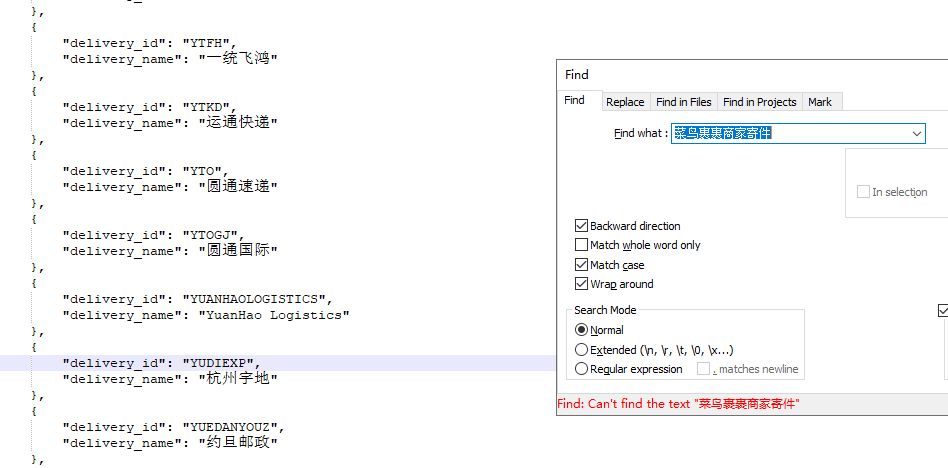Image resolution: width=948 pixels, height=468 pixels.
Task: Click the red Can't find the text status message
Action: [678, 404]
